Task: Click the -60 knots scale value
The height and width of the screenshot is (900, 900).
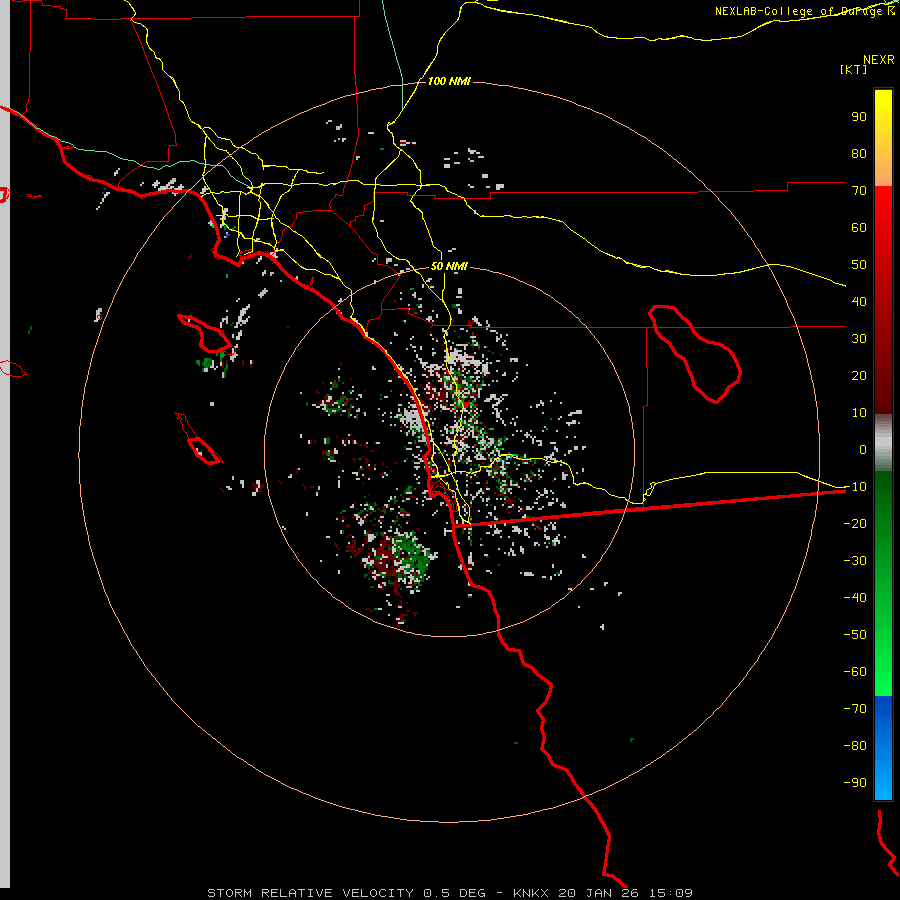Action: pyautogui.click(x=855, y=672)
